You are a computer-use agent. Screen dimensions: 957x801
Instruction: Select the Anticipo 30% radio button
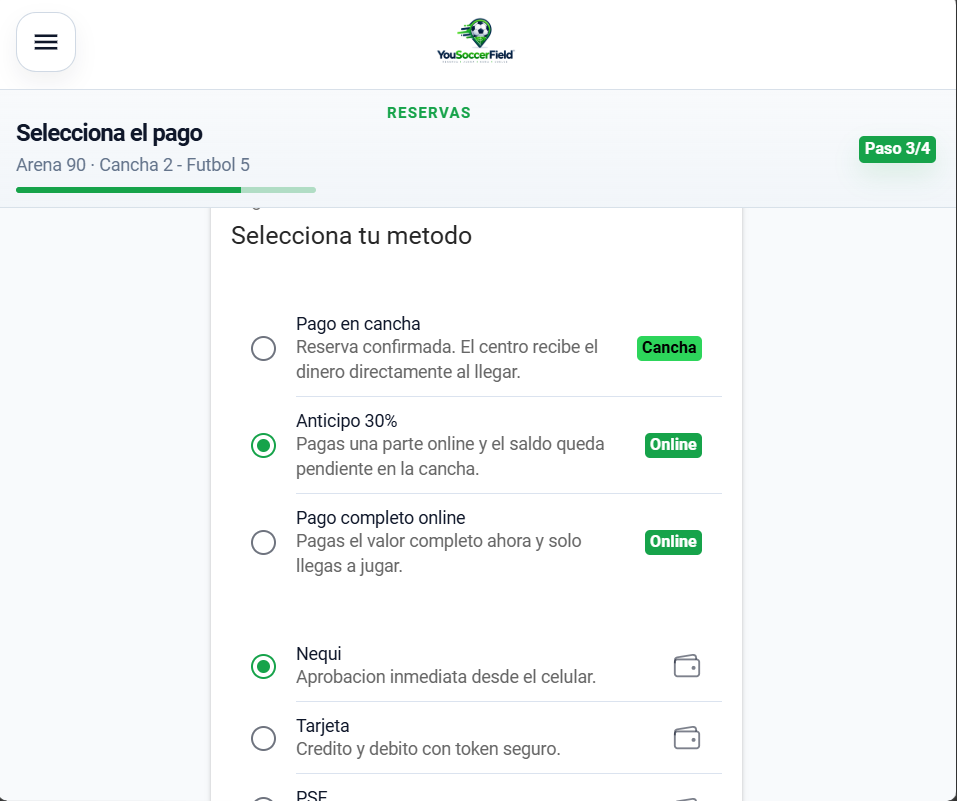click(264, 446)
